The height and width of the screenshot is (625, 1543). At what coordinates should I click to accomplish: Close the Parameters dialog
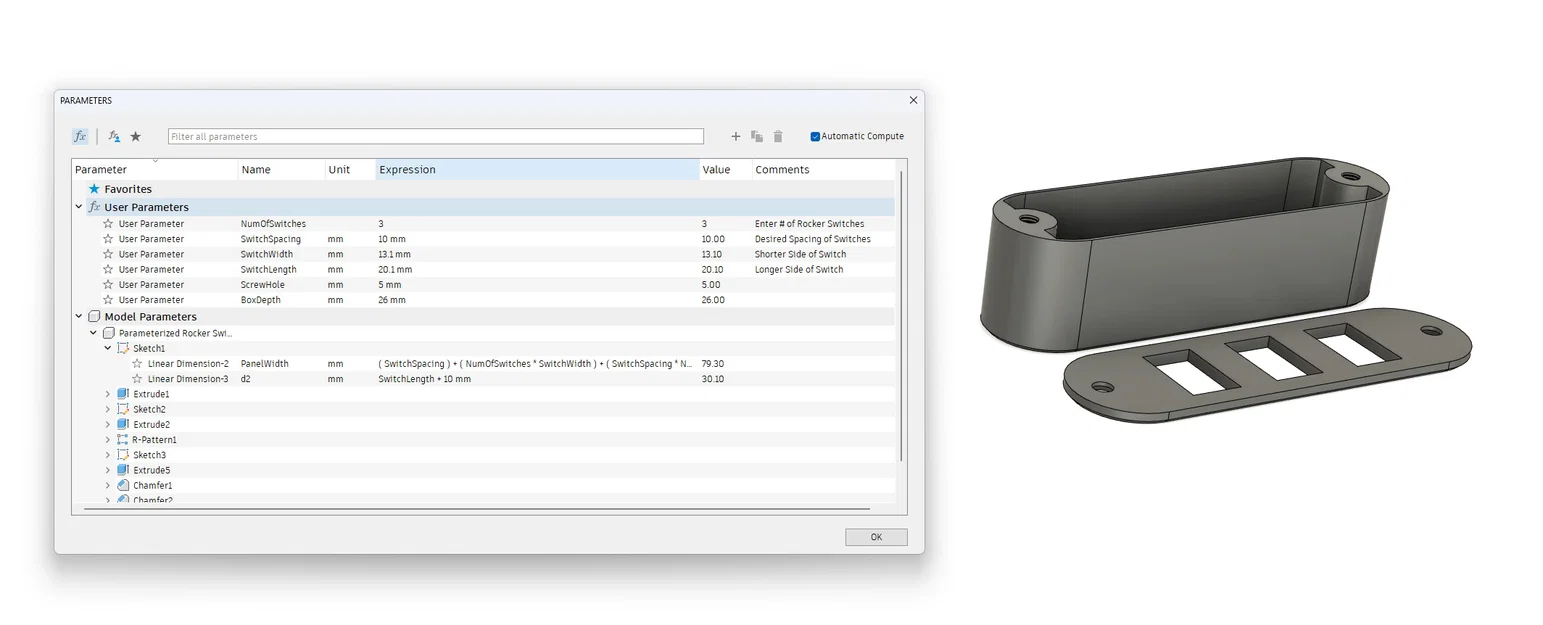(913, 101)
